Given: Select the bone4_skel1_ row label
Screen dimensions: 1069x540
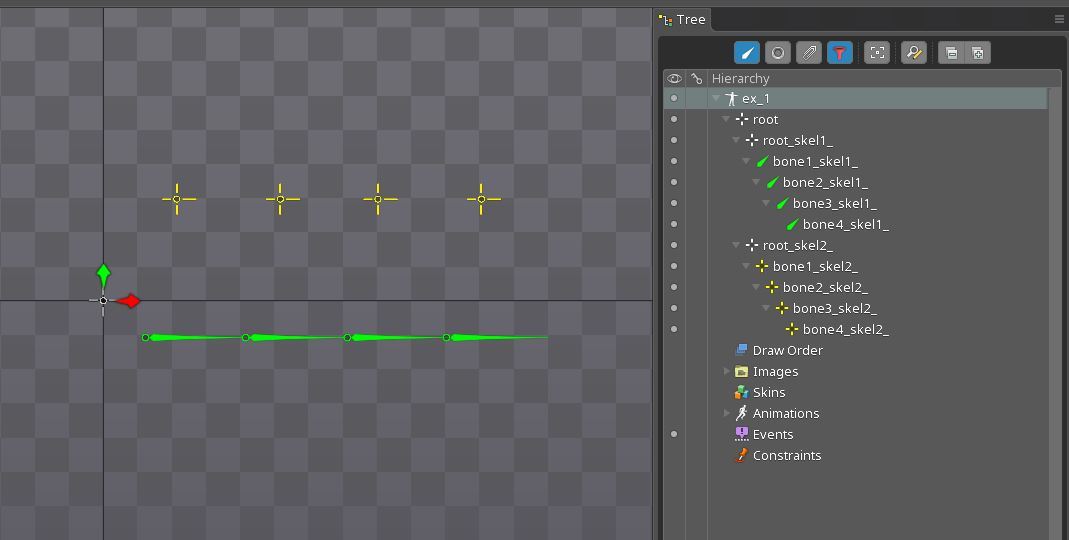Looking at the screenshot, I should pyautogui.click(x=845, y=225).
